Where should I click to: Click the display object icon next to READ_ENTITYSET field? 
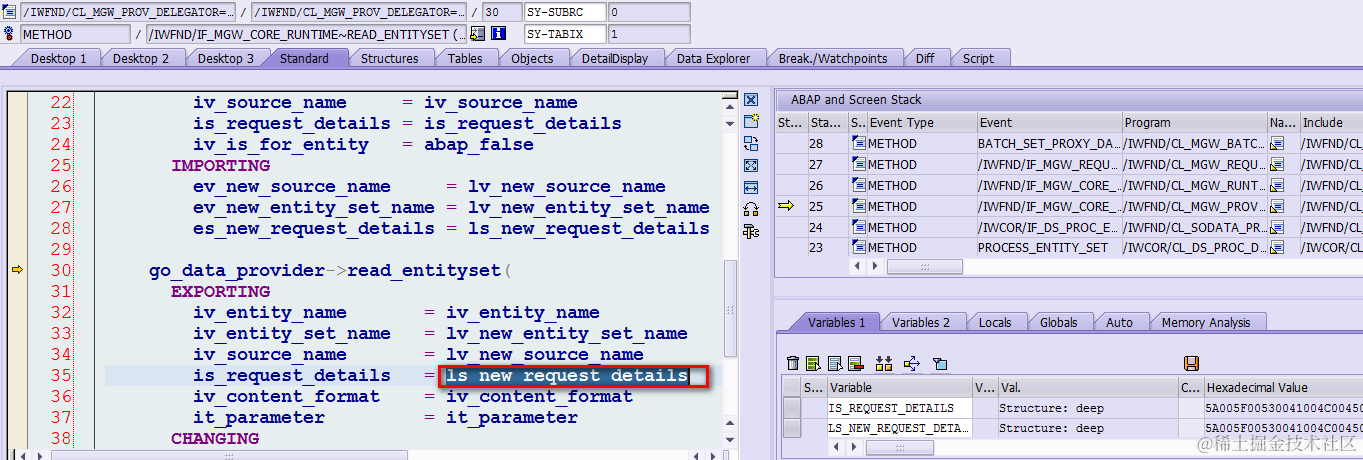(478, 33)
